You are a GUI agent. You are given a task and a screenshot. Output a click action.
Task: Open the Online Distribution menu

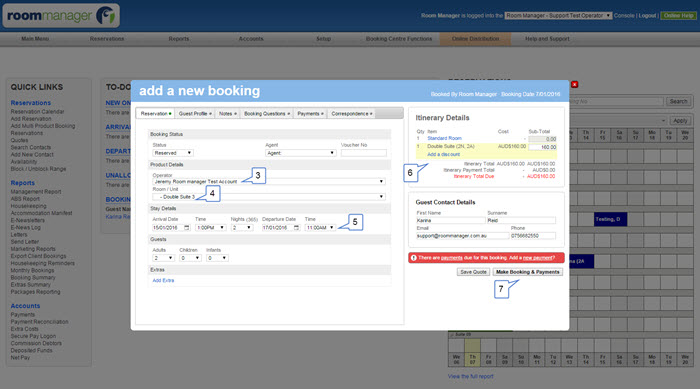click(x=475, y=39)
